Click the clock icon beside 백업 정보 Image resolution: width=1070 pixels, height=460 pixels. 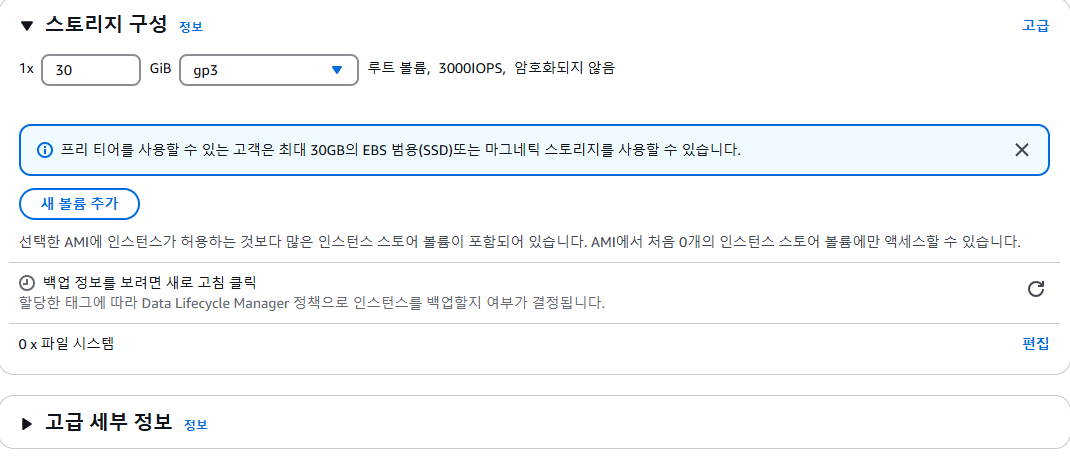(x=27, y=282)
